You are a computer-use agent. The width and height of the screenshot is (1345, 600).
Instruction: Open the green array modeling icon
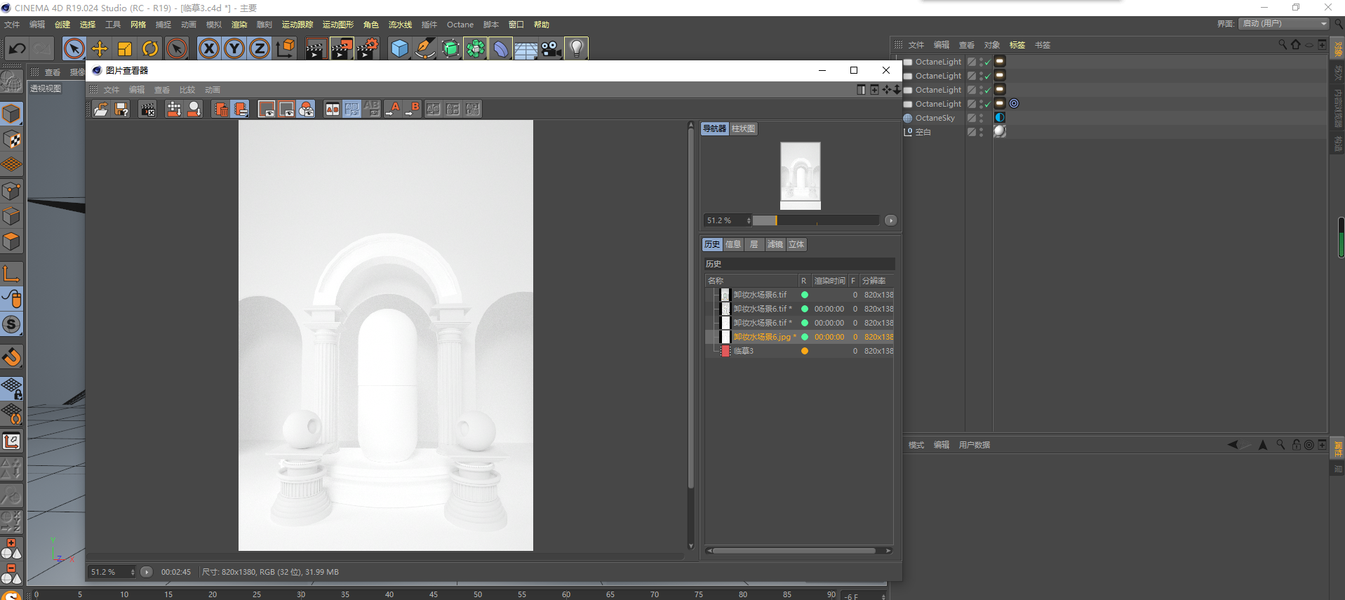click(x=476, y=48)
